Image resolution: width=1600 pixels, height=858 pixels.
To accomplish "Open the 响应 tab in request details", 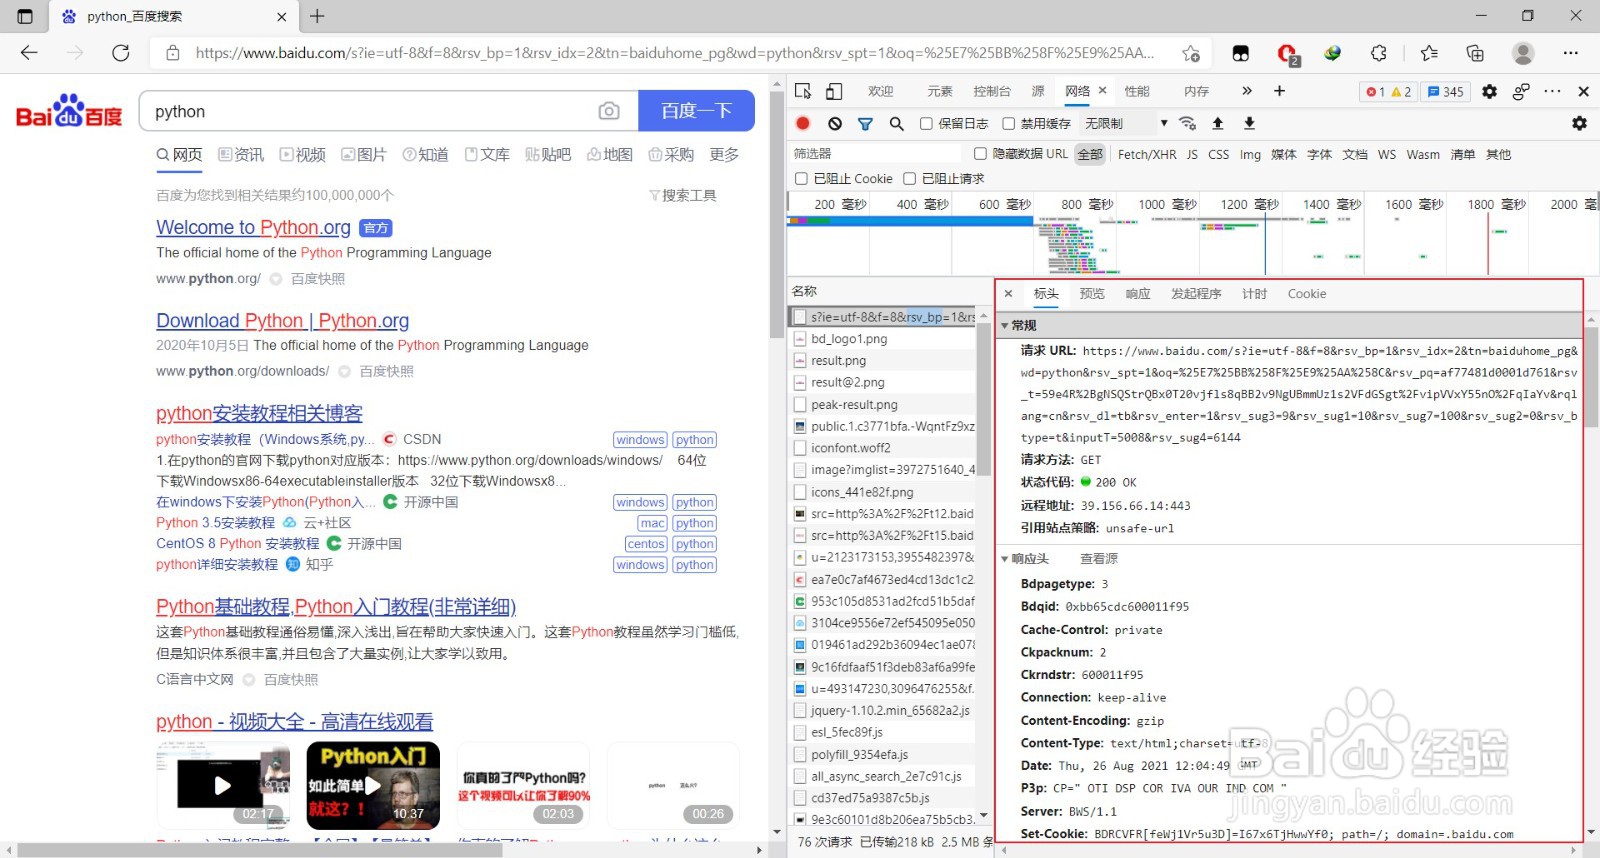I will [x=1138, y=294].
